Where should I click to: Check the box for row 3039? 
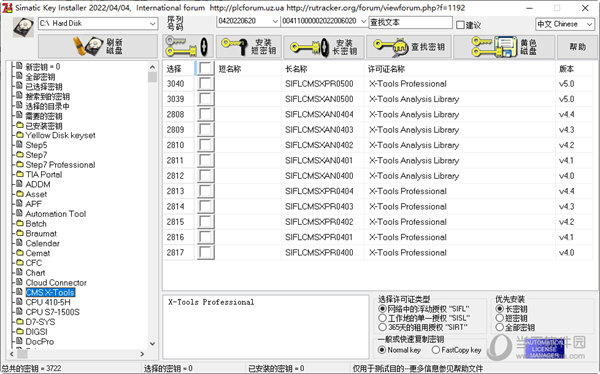coord(205,99)
